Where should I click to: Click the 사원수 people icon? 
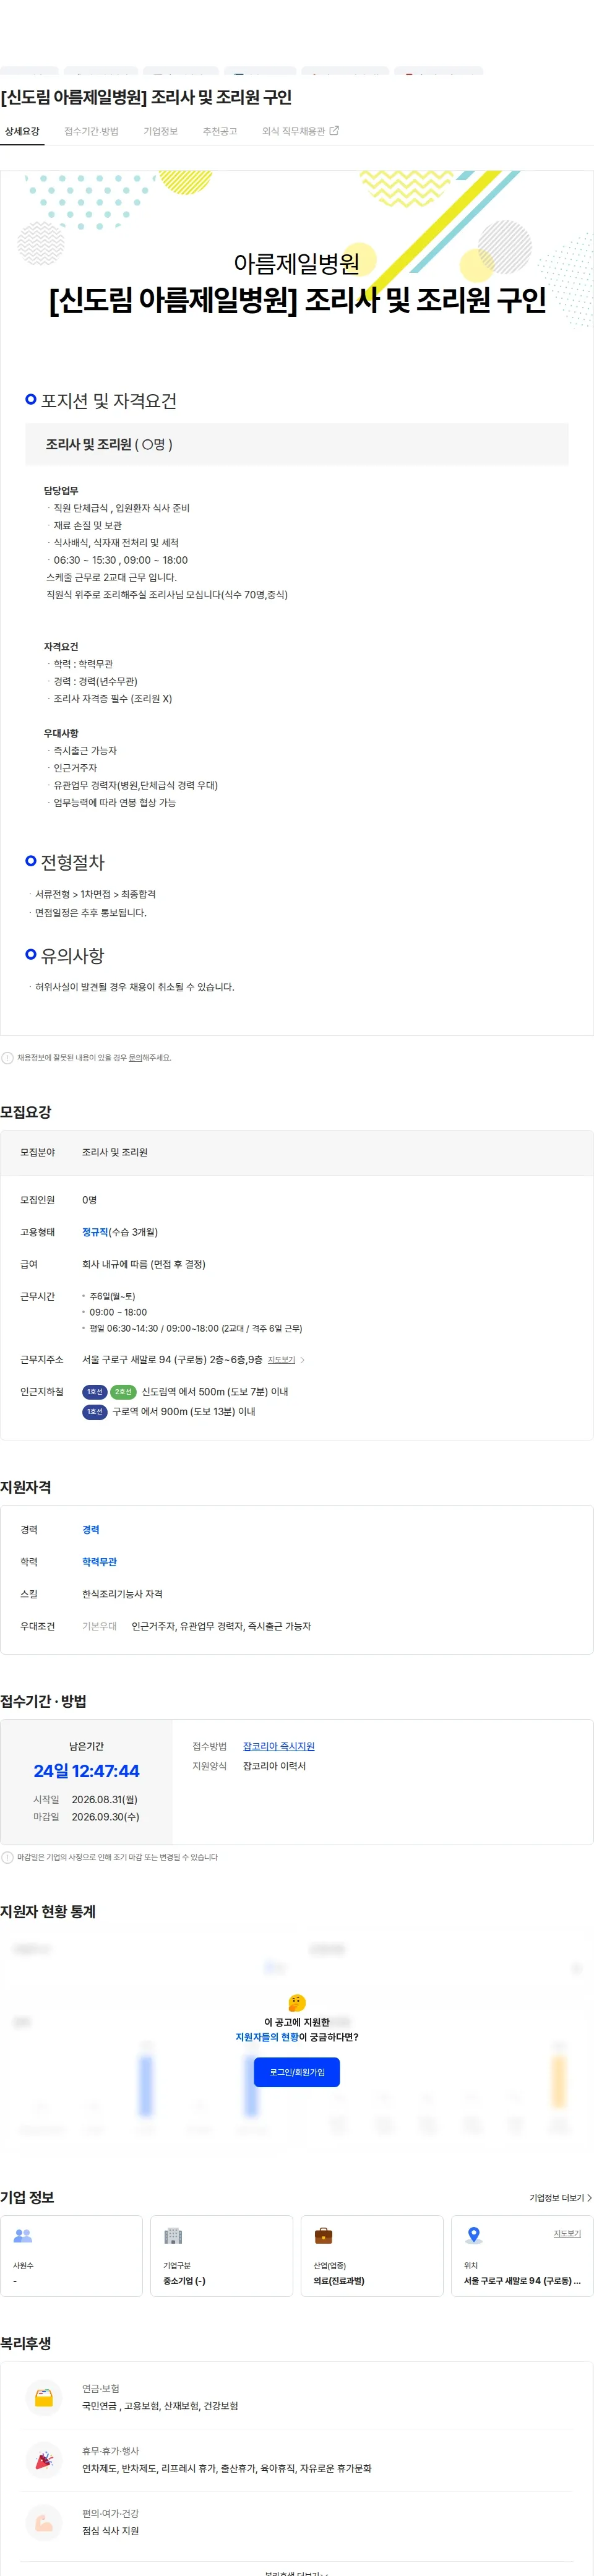pyautogui.click(x=23, y=2235)
